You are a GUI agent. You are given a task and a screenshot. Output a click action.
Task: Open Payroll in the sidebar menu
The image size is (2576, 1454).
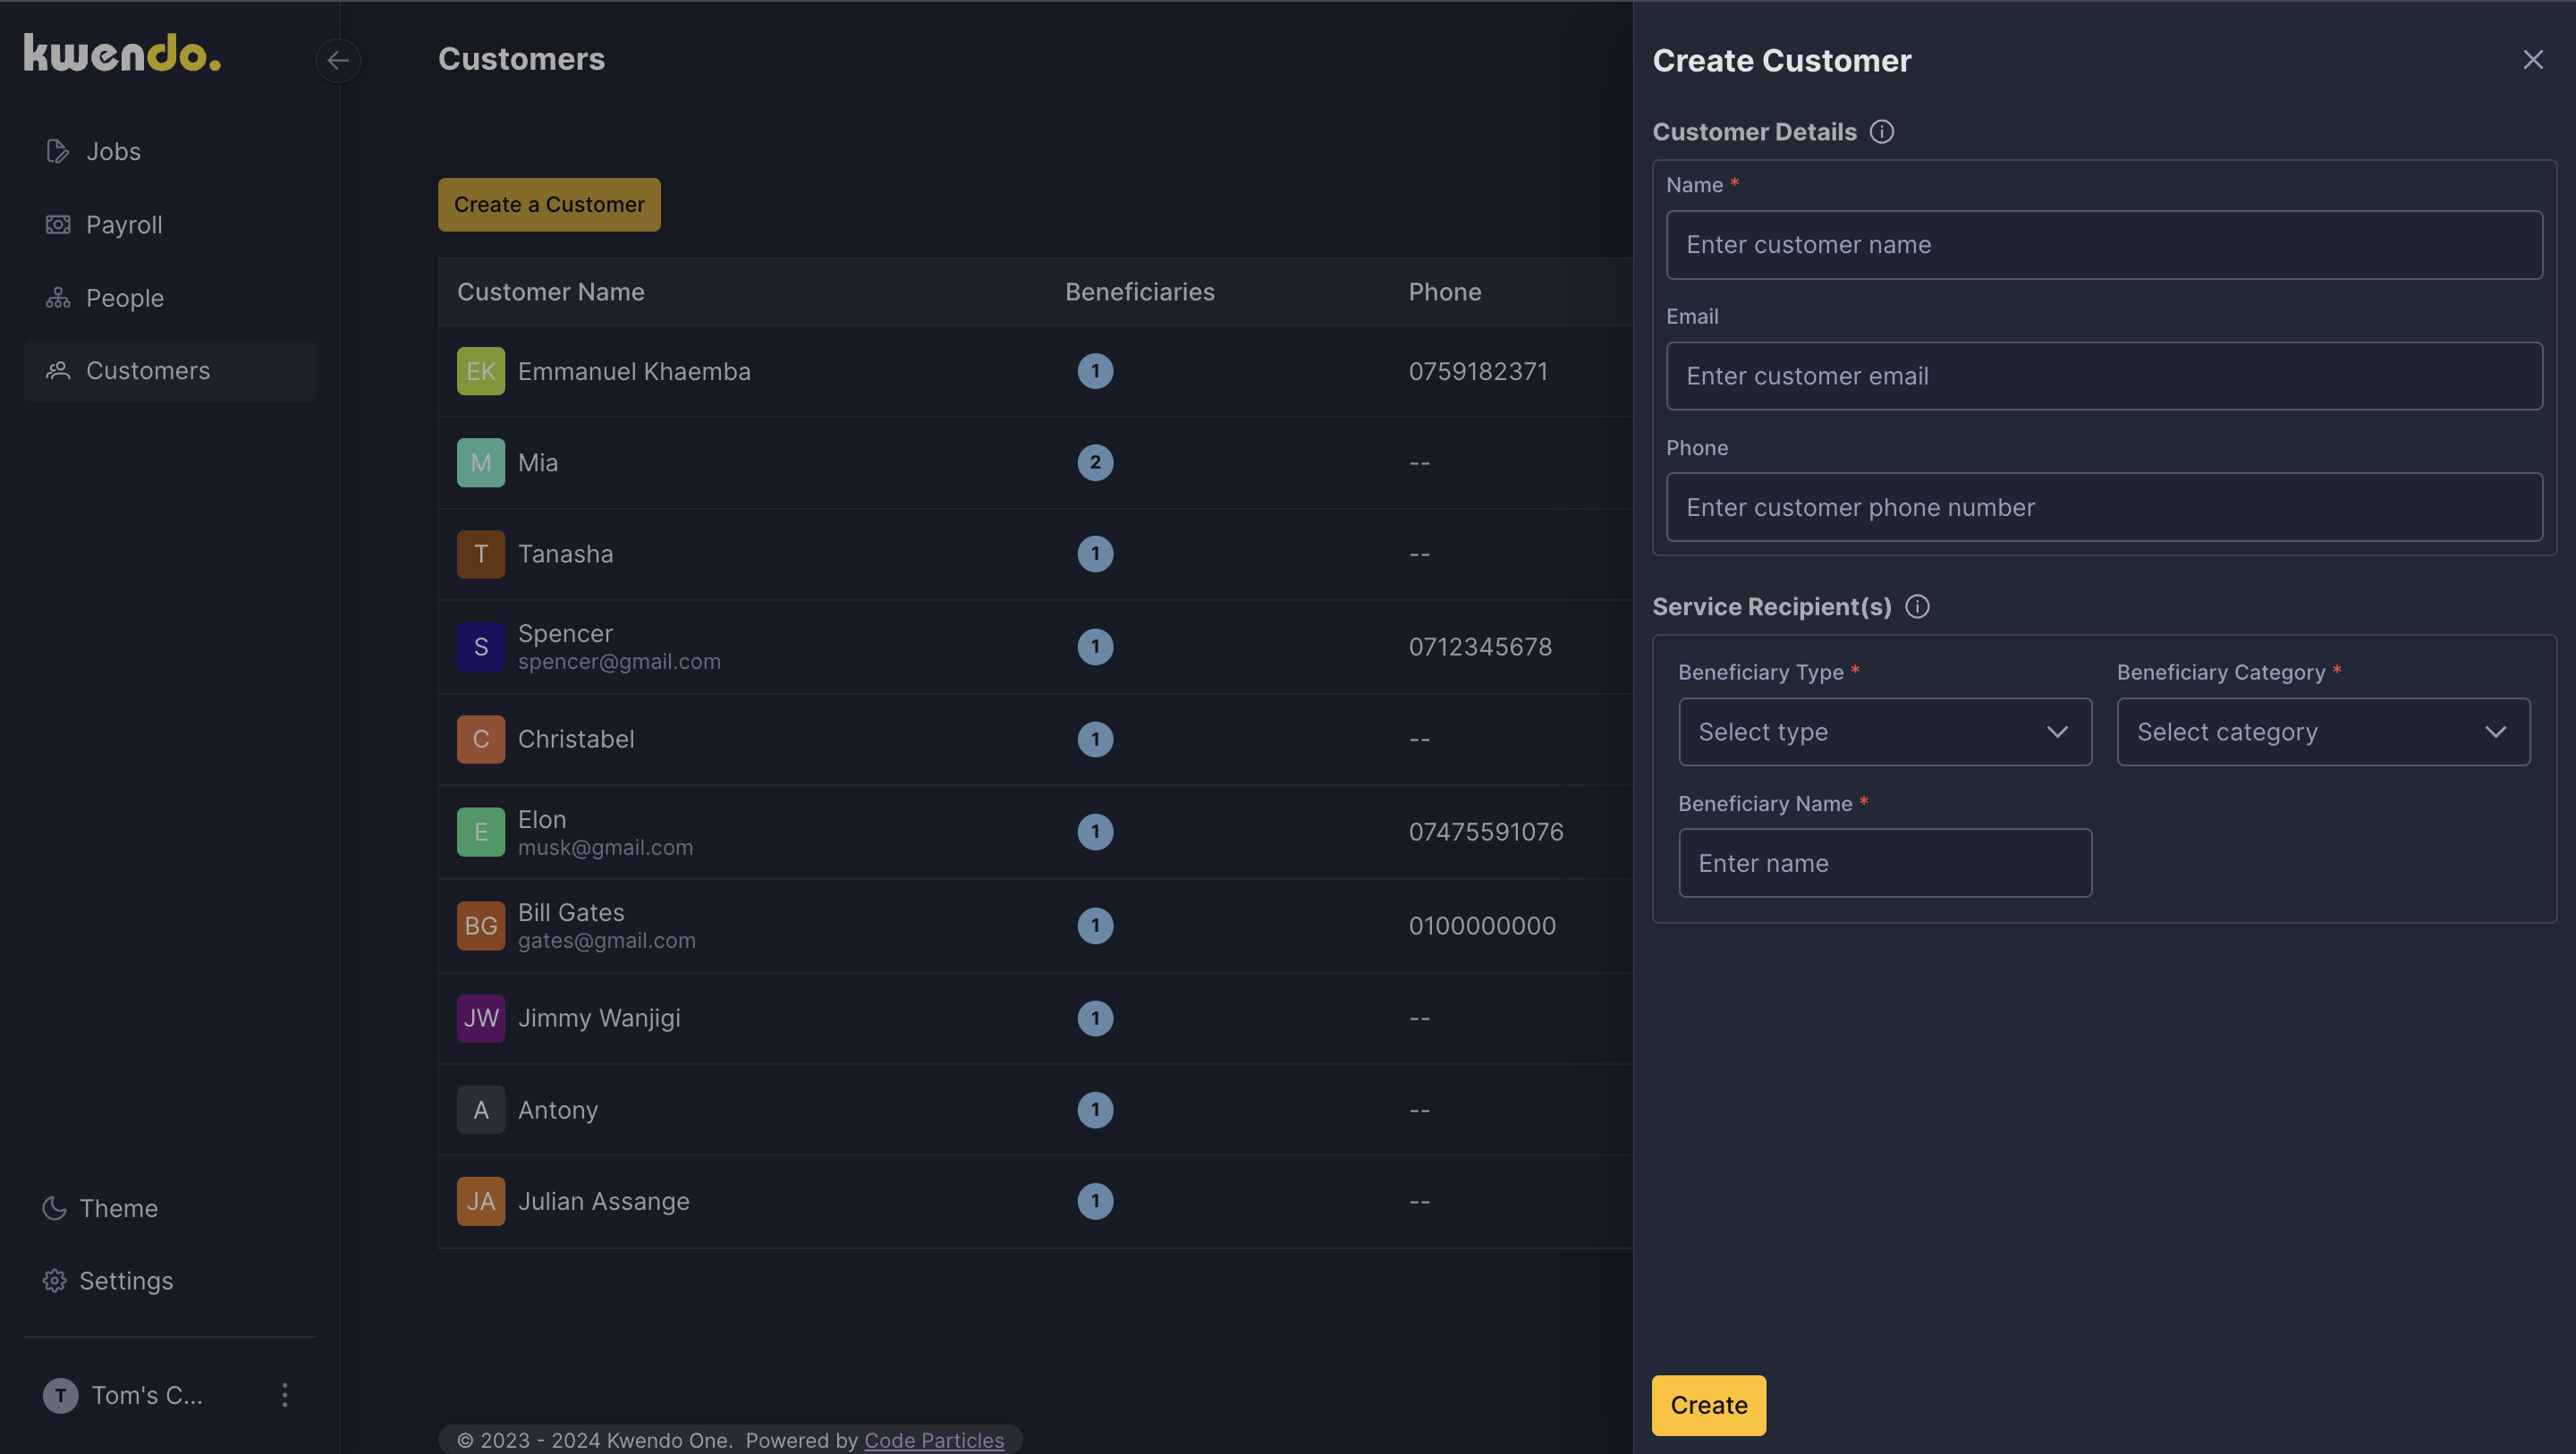pyautogui.click(x=170, y=224)
